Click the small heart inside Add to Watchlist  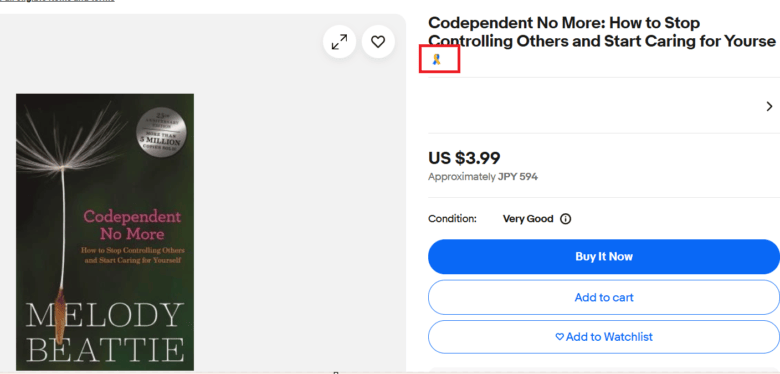click(560, 337)
